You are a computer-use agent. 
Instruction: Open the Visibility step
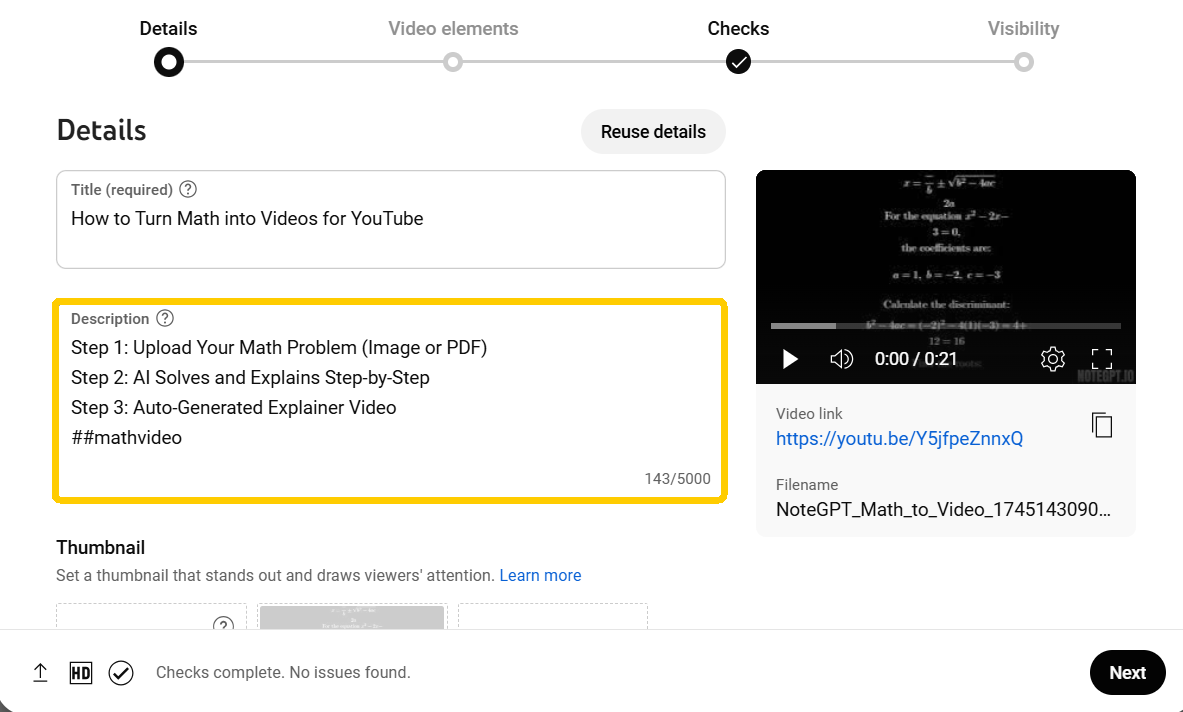tap(1023, 62)
